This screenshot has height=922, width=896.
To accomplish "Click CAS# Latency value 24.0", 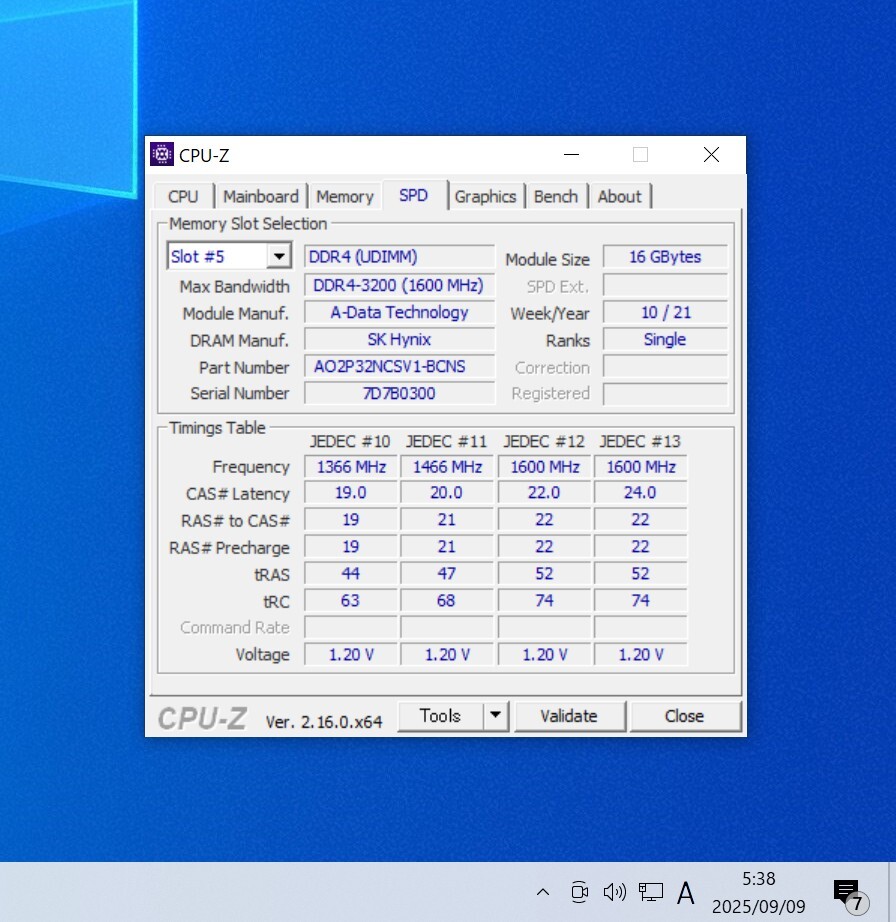I will click(640, 493).
